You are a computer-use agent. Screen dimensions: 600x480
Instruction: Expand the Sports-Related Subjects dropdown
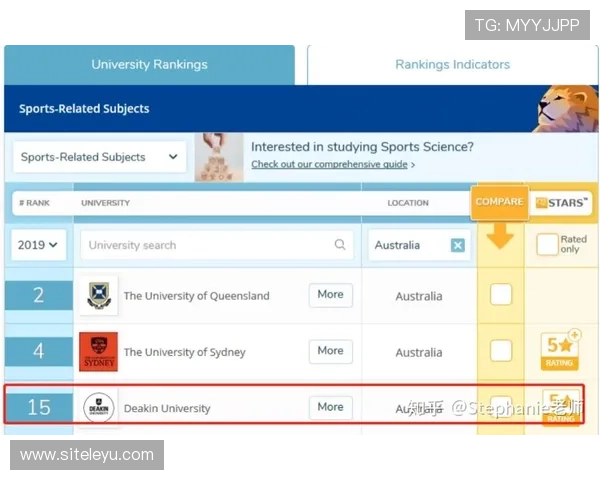[99, 157]
